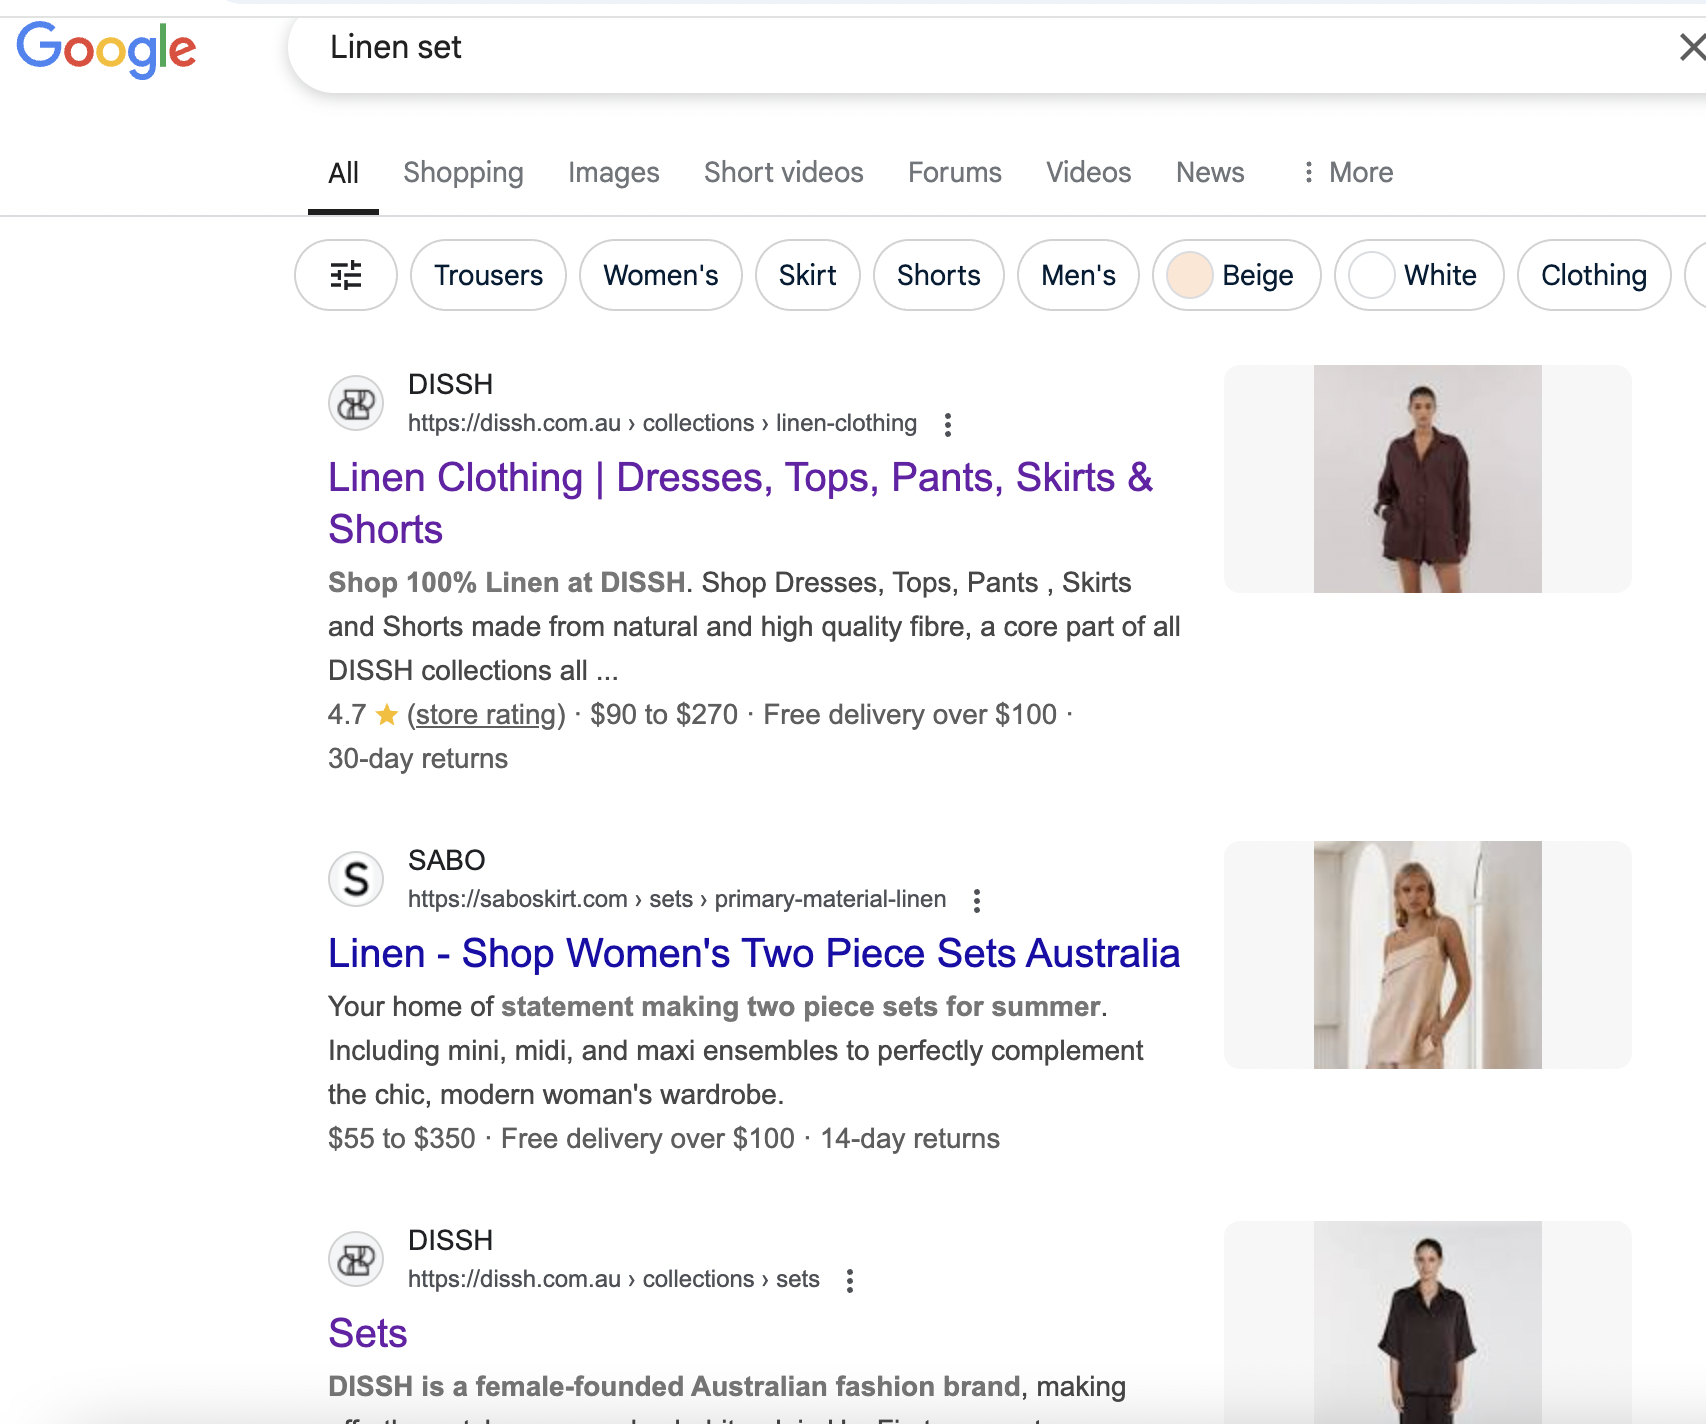
Task: Click the '14-day returns' text
Action: point(910,1138)
